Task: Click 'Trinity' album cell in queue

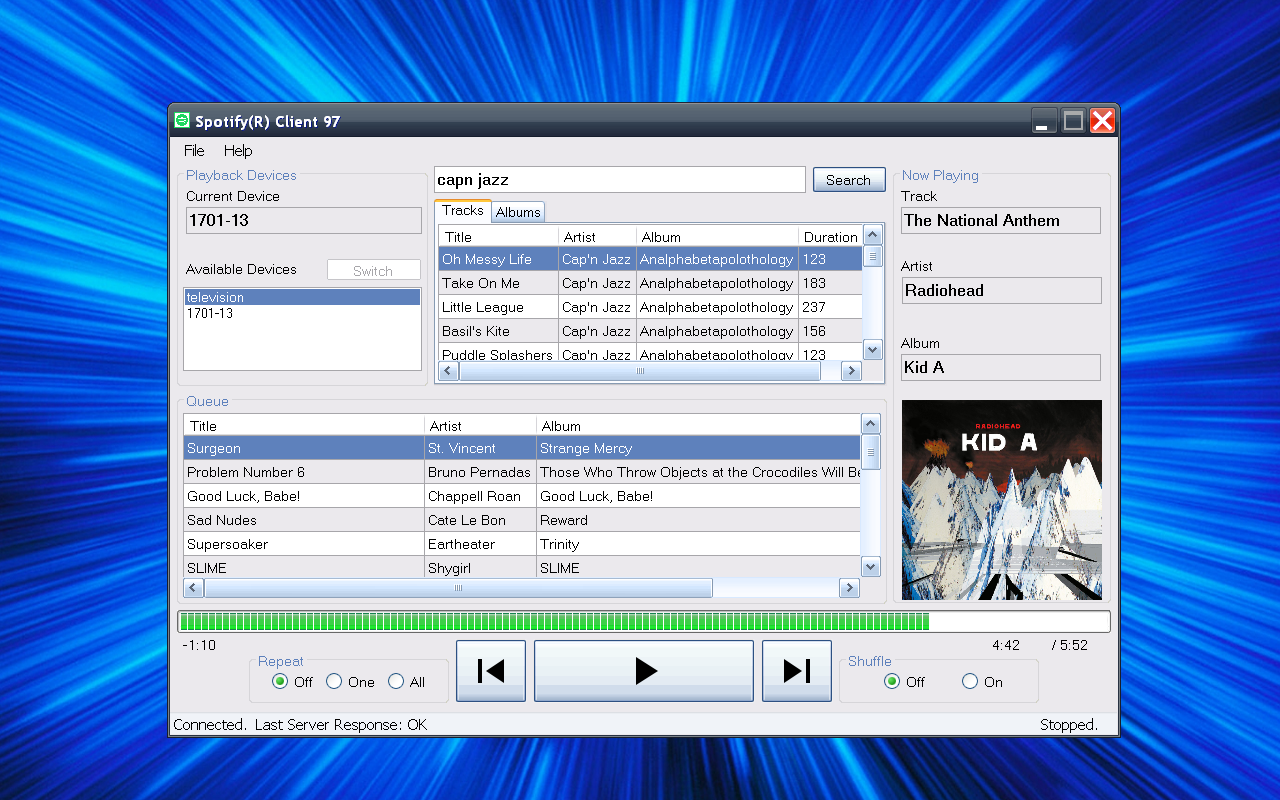Action: [x=698, y=544]
